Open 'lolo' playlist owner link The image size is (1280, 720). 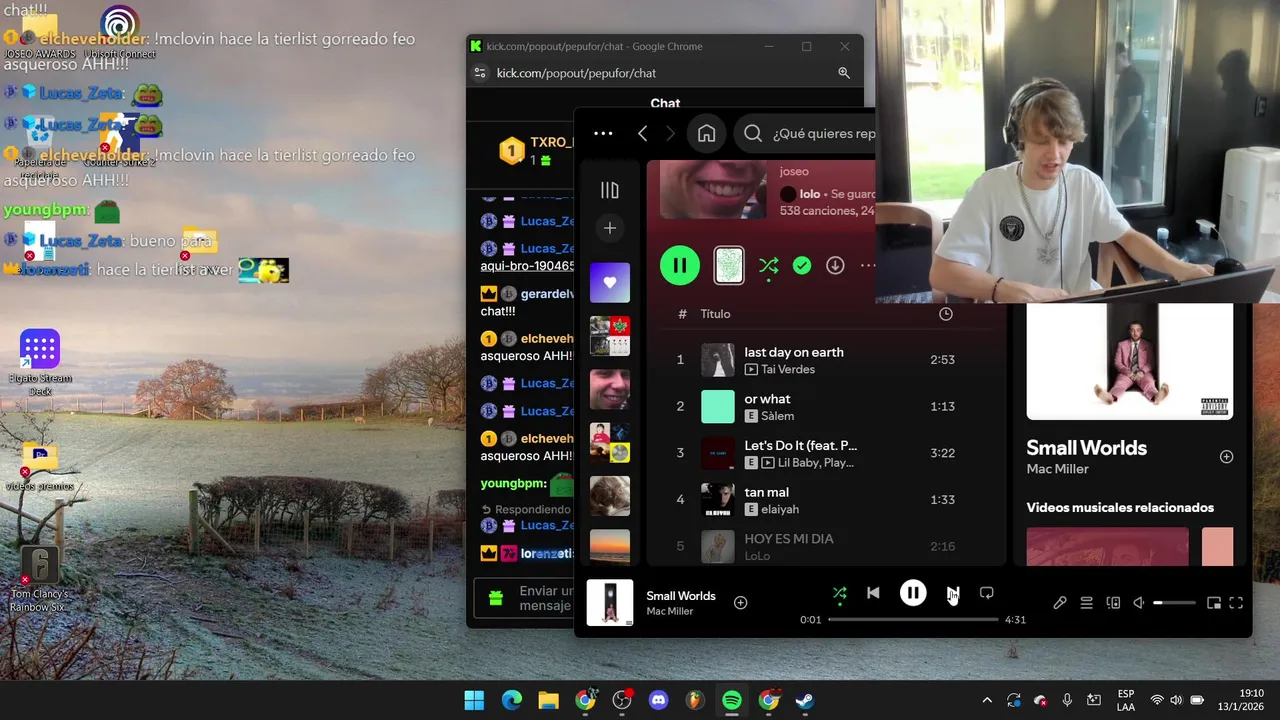(x=810, y=194)
